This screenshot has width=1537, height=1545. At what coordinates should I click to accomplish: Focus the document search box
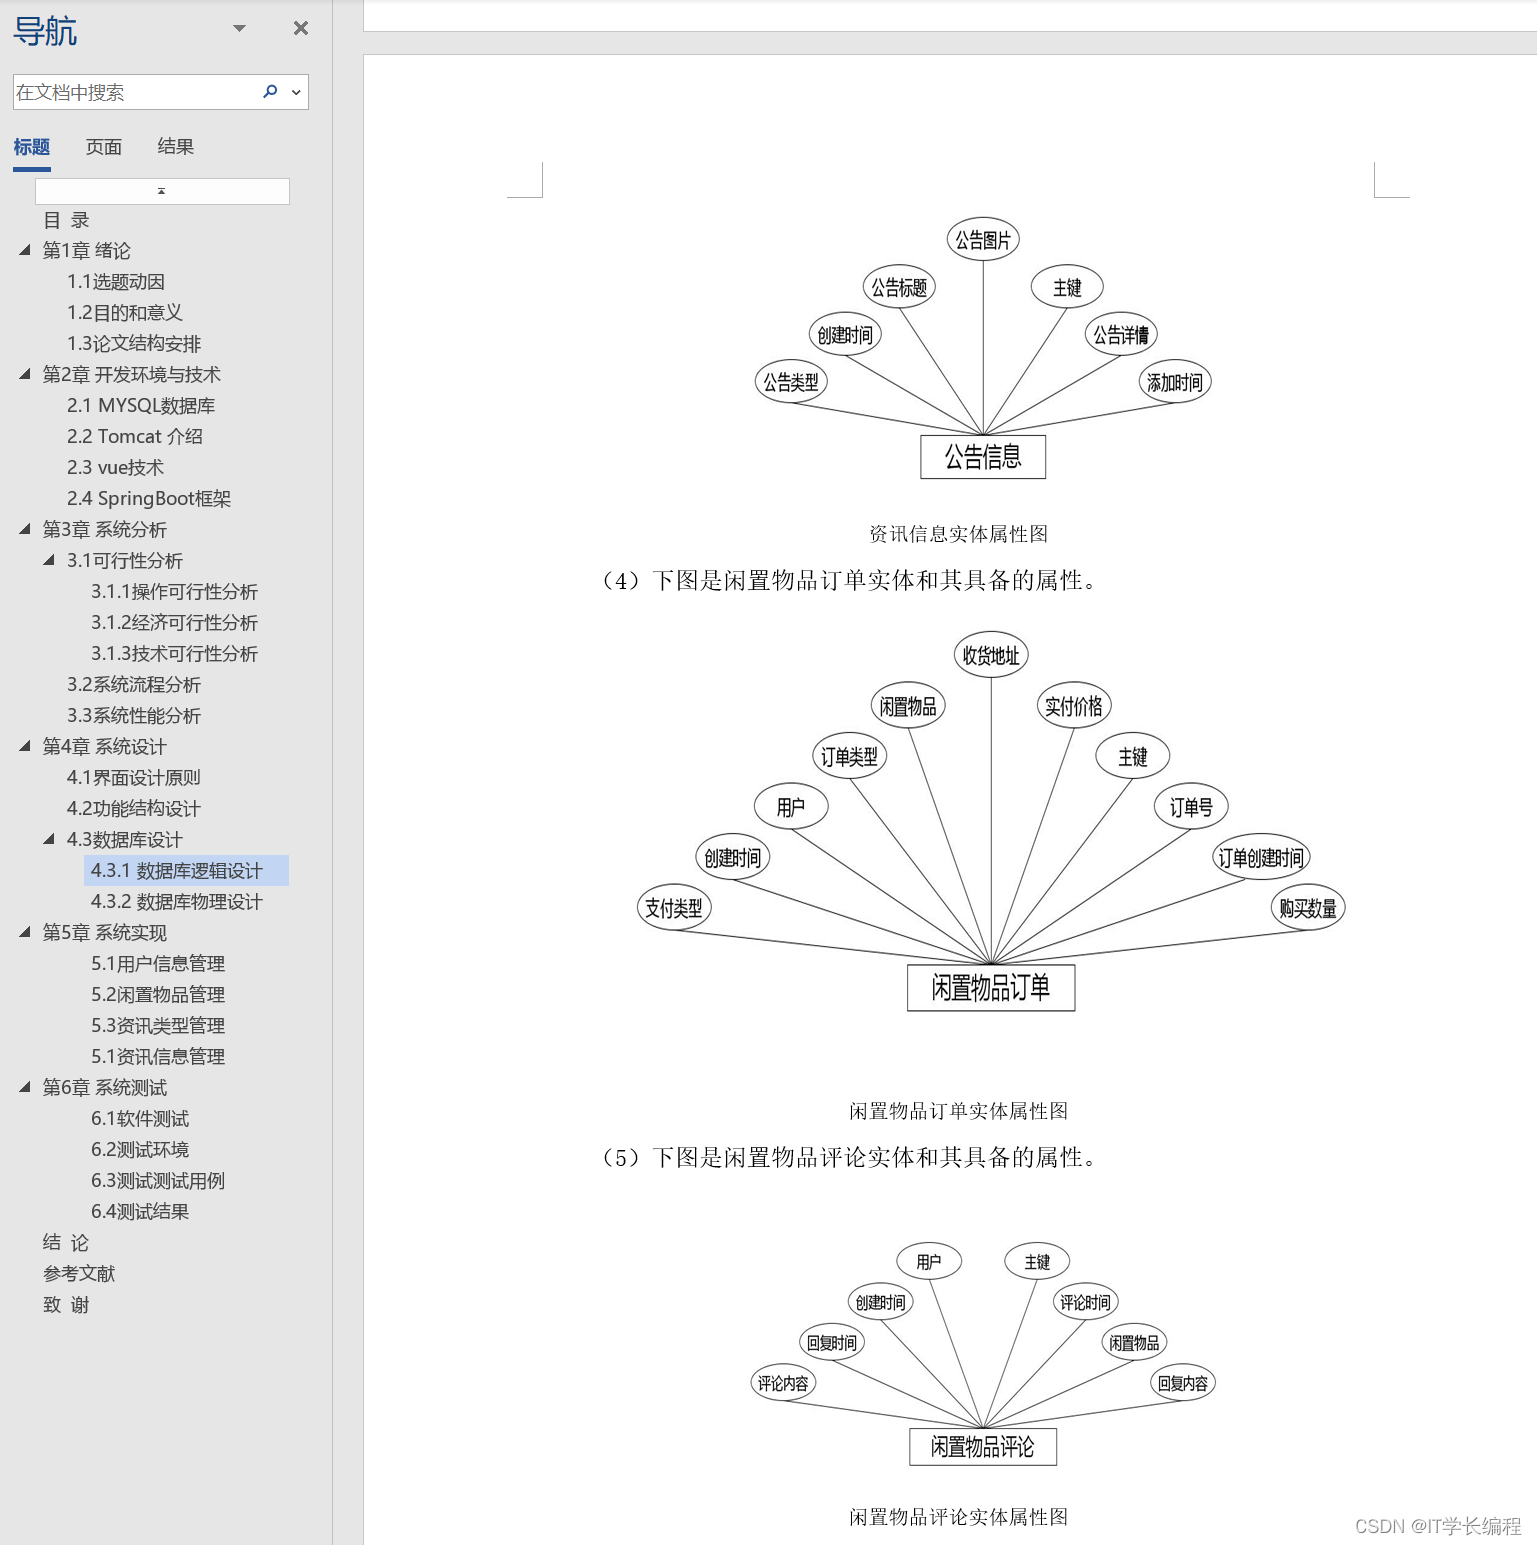135,92
